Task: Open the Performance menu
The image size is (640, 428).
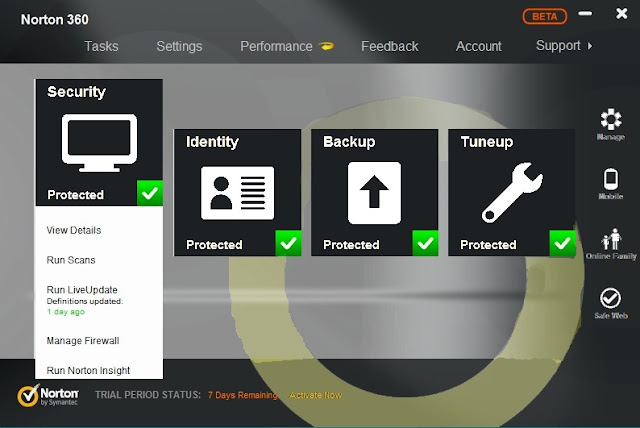Action: pyautogui.click(x=276, y=46)
